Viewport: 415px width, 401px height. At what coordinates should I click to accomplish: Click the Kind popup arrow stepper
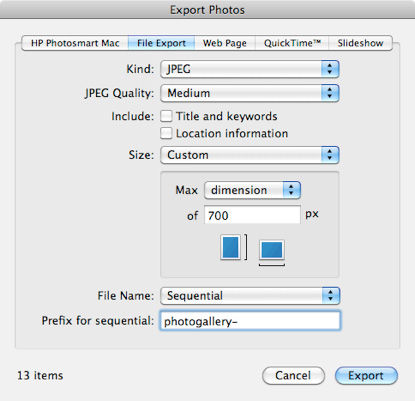click(x=330, y=69)
